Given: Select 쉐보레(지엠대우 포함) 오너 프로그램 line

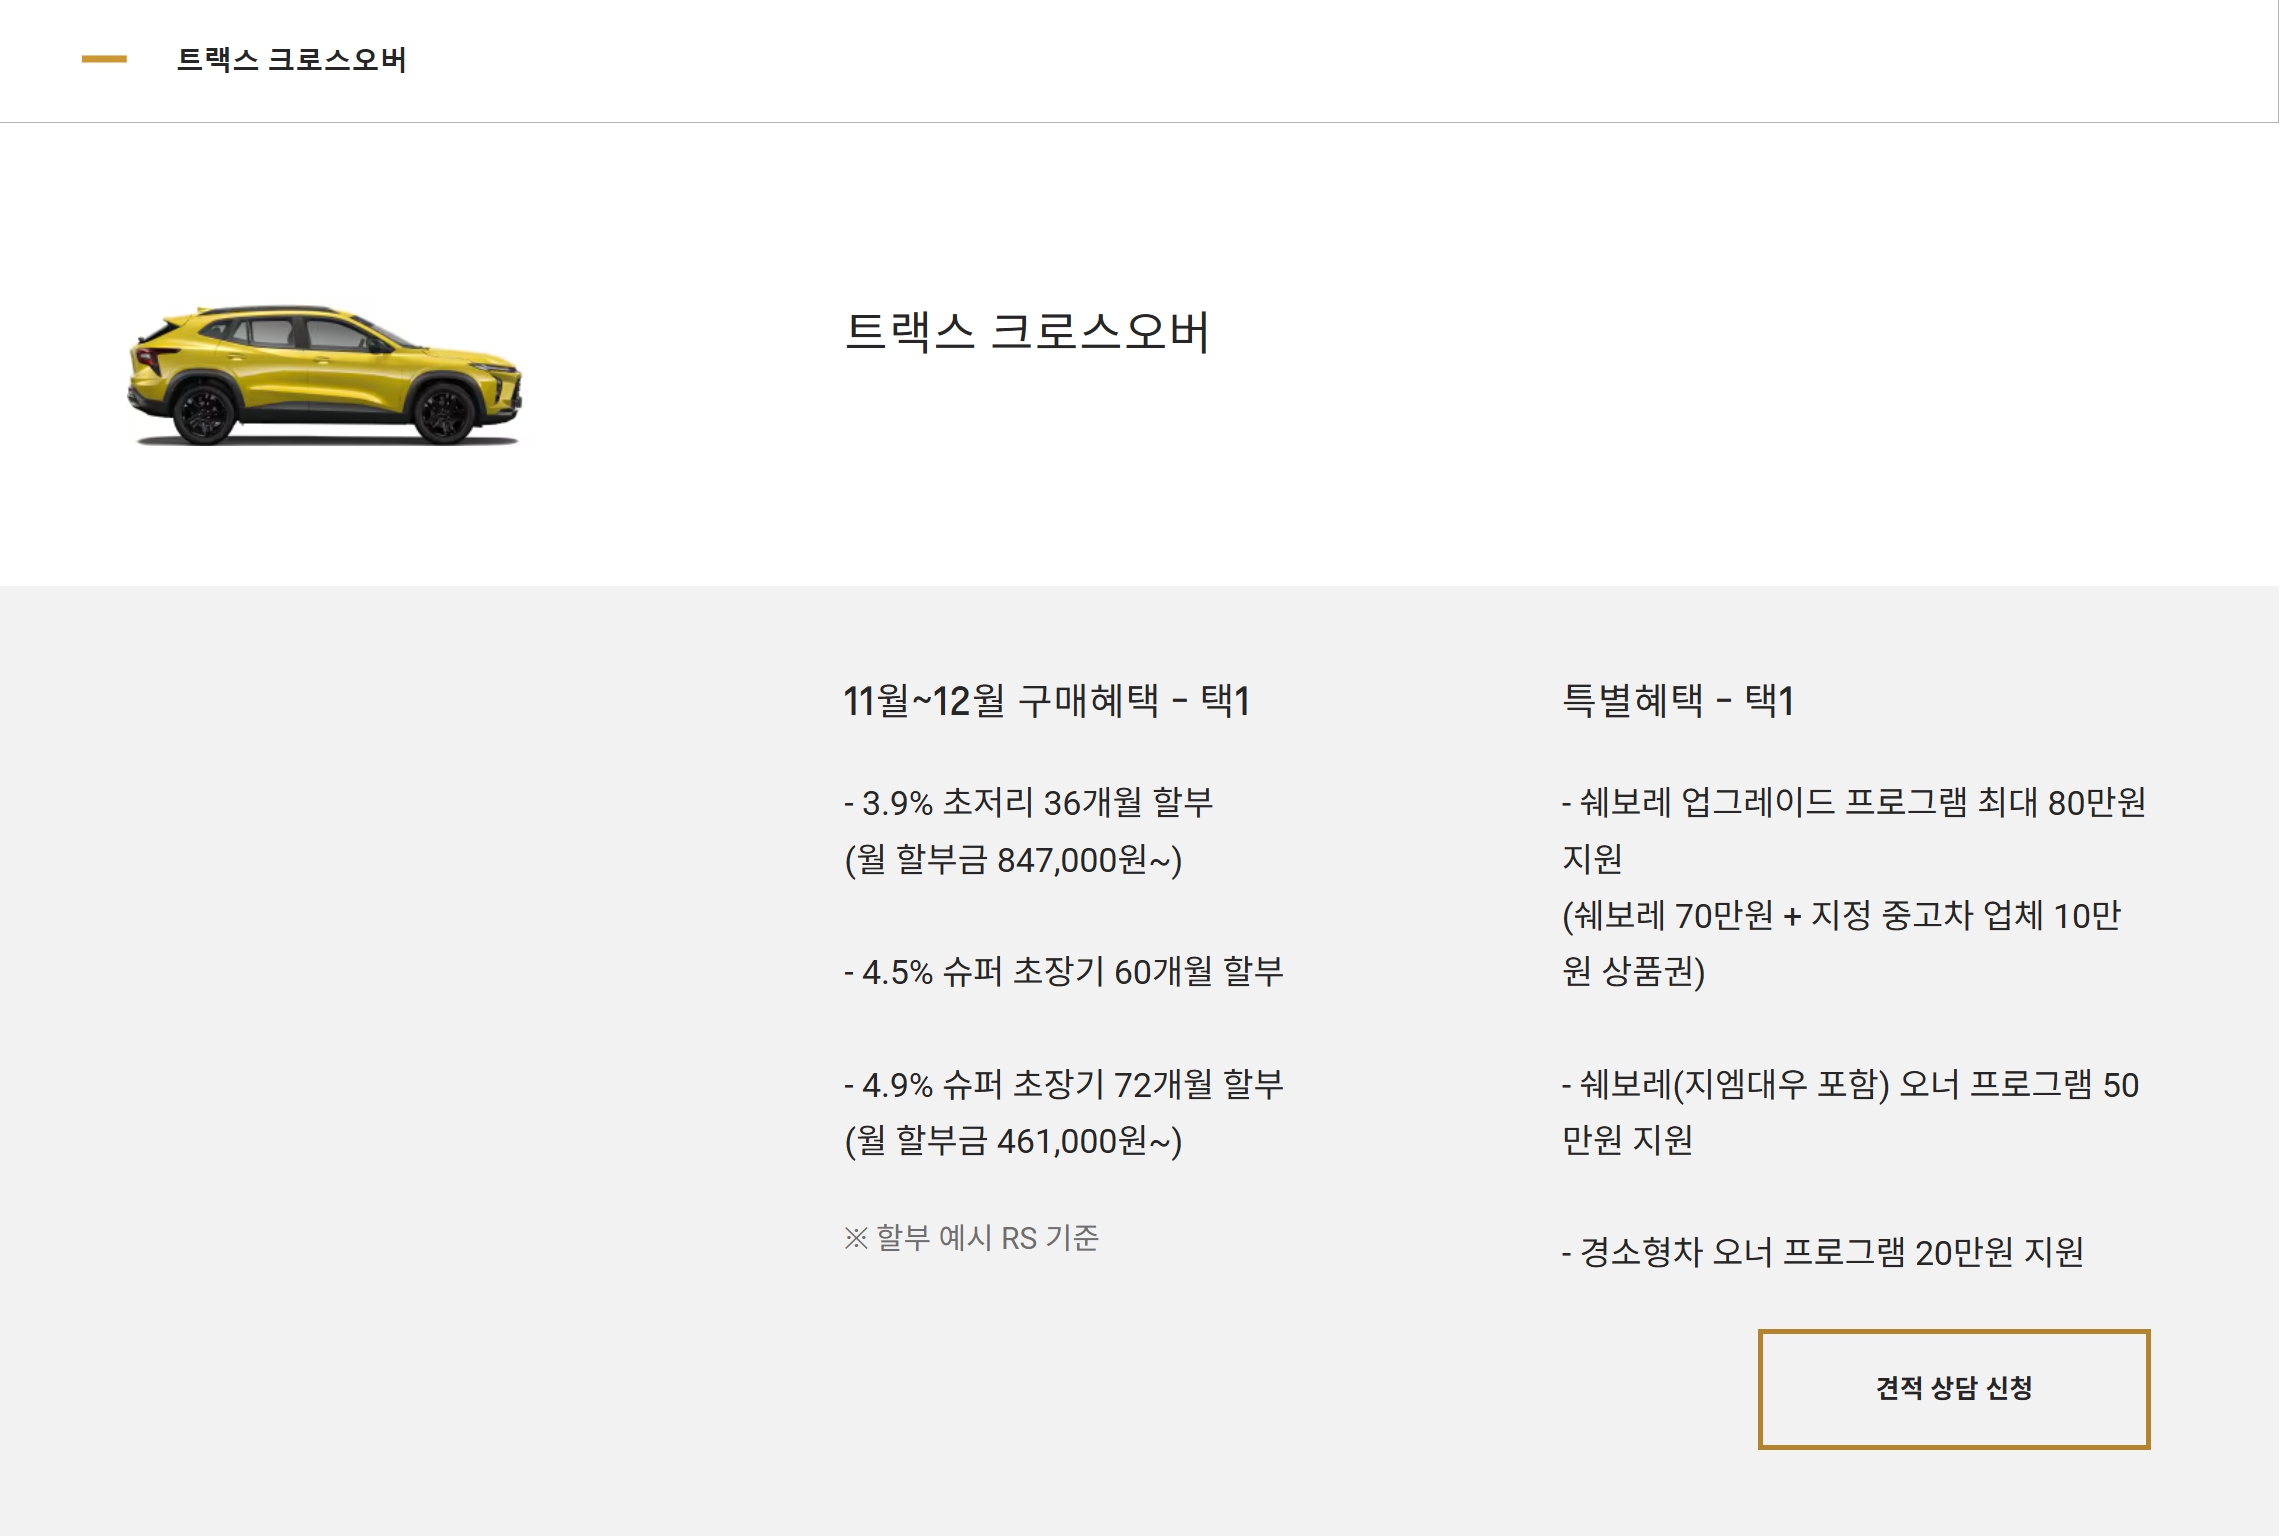Looking at the screenshot, I should 1850,1085.
